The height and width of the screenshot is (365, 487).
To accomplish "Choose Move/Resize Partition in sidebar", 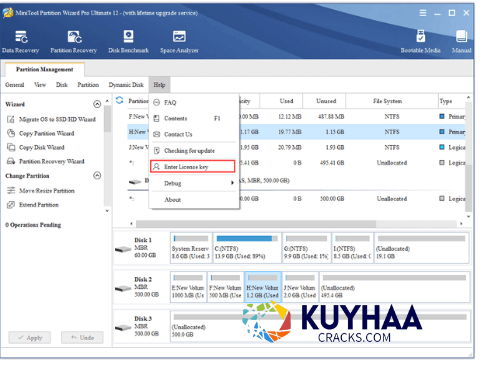I will pyautogui.click(x=41, y=191).
